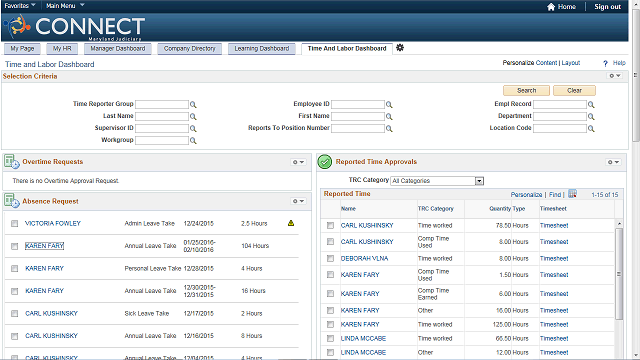Click the Help question mark icon
Viewport: 640px width, 360px height.
point(605,63)
